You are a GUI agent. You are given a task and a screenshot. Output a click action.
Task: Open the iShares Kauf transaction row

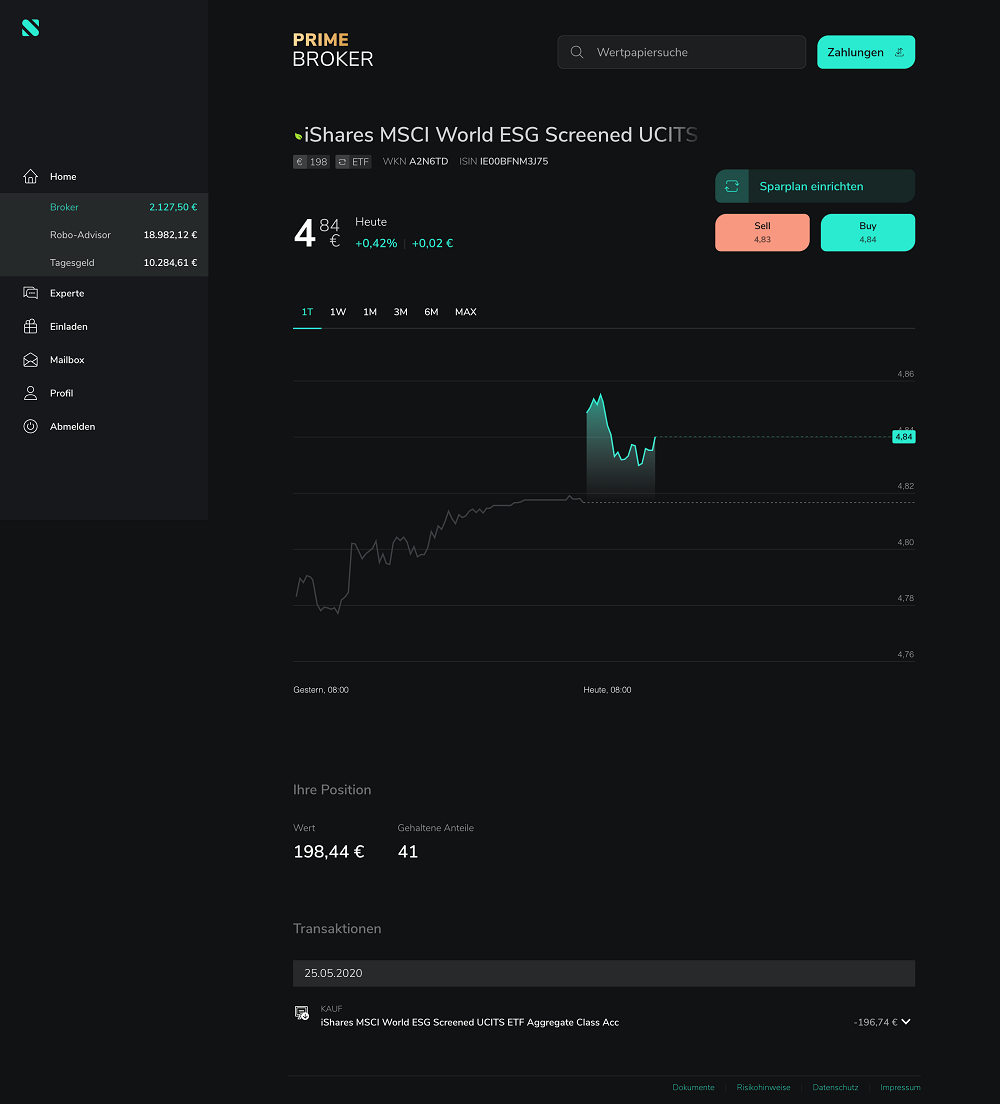coord(604,1016)
